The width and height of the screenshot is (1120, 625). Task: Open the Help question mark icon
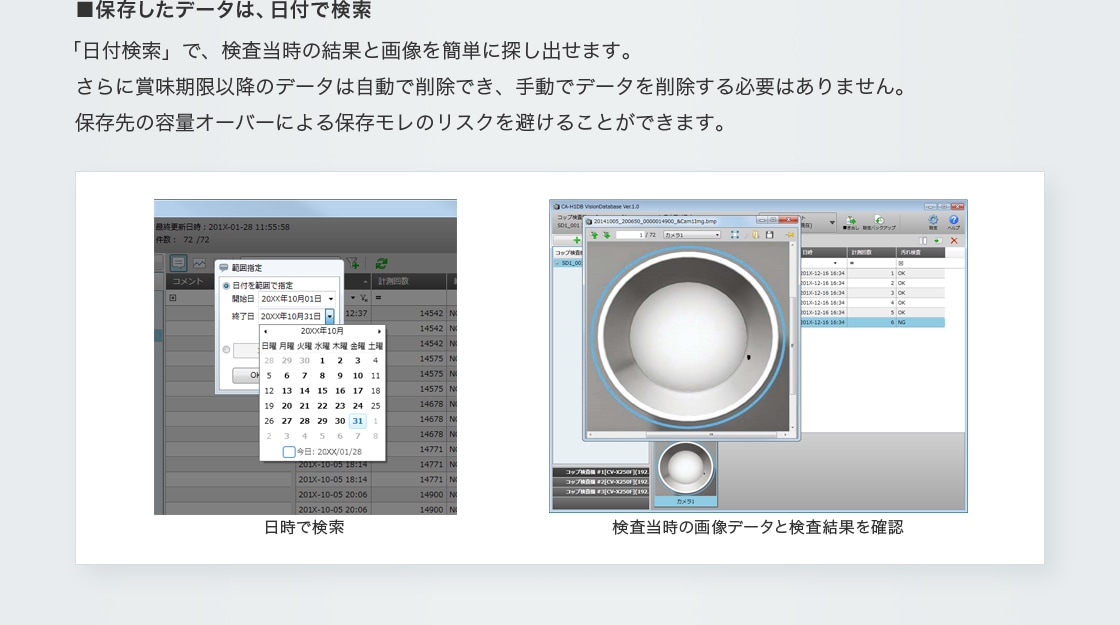tap(953, 221)
